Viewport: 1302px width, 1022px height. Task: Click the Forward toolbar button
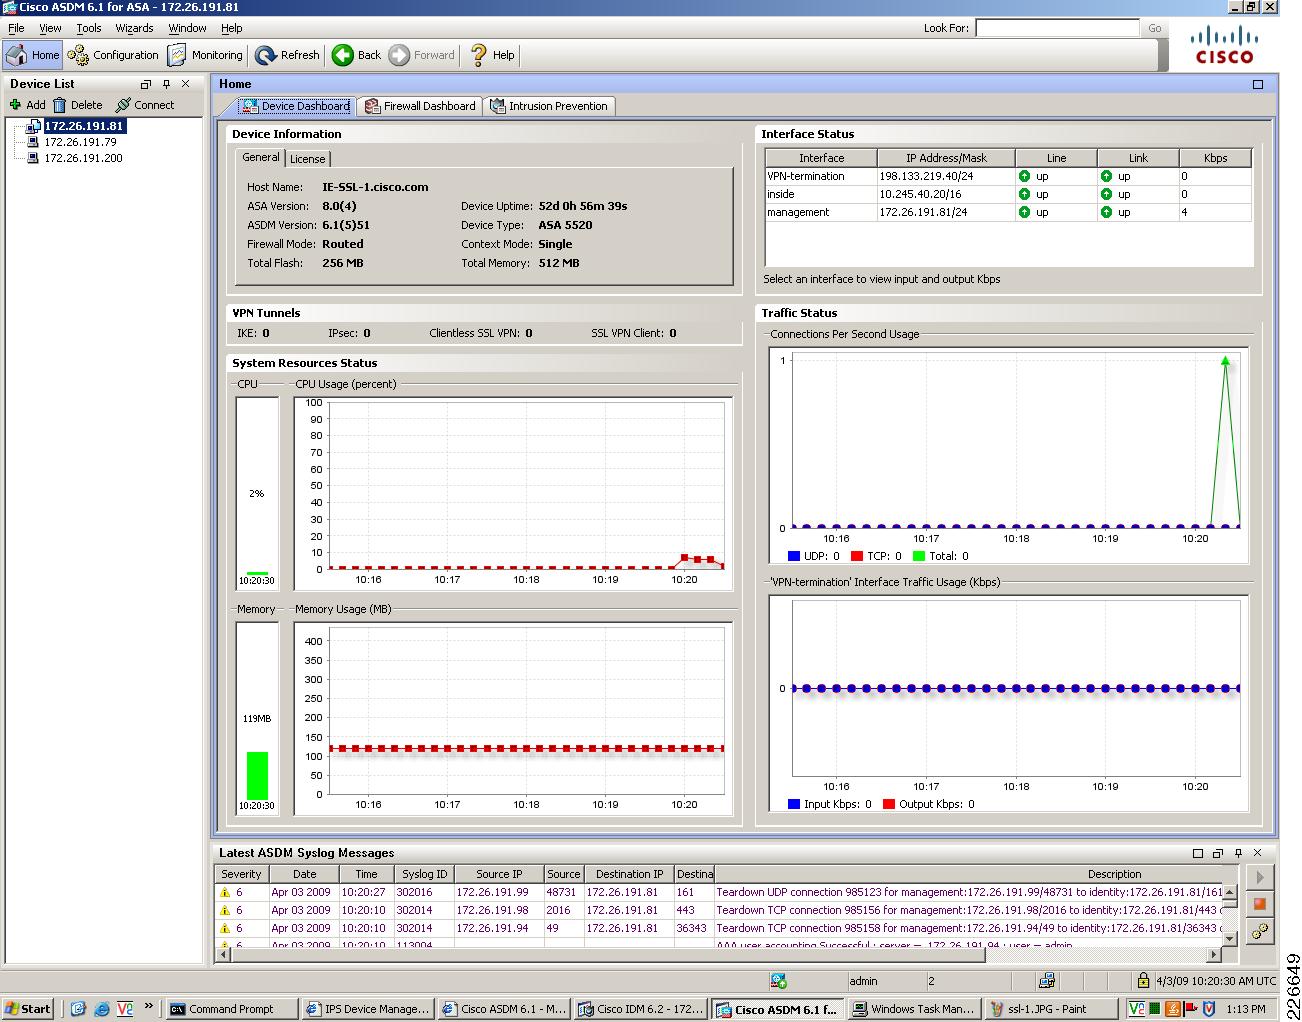click(422, 55)
